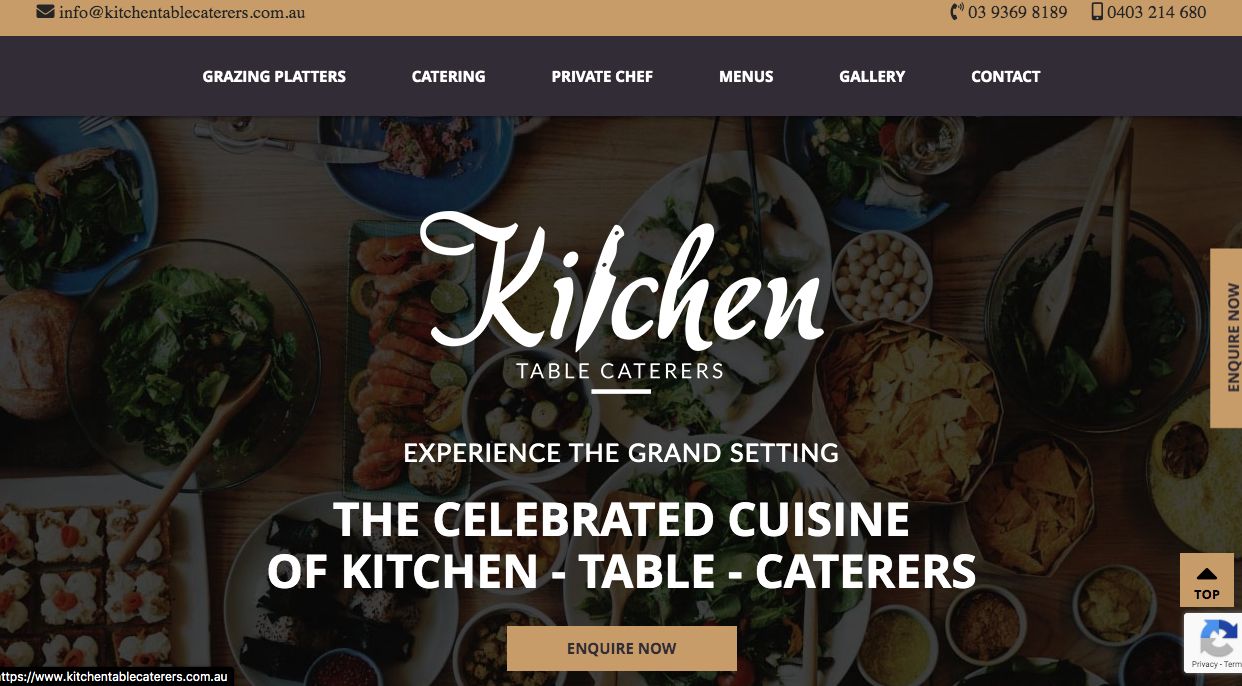1242x686 pixels.
Task: Call the 03 9369 8189 number link
Action: 1017,13
